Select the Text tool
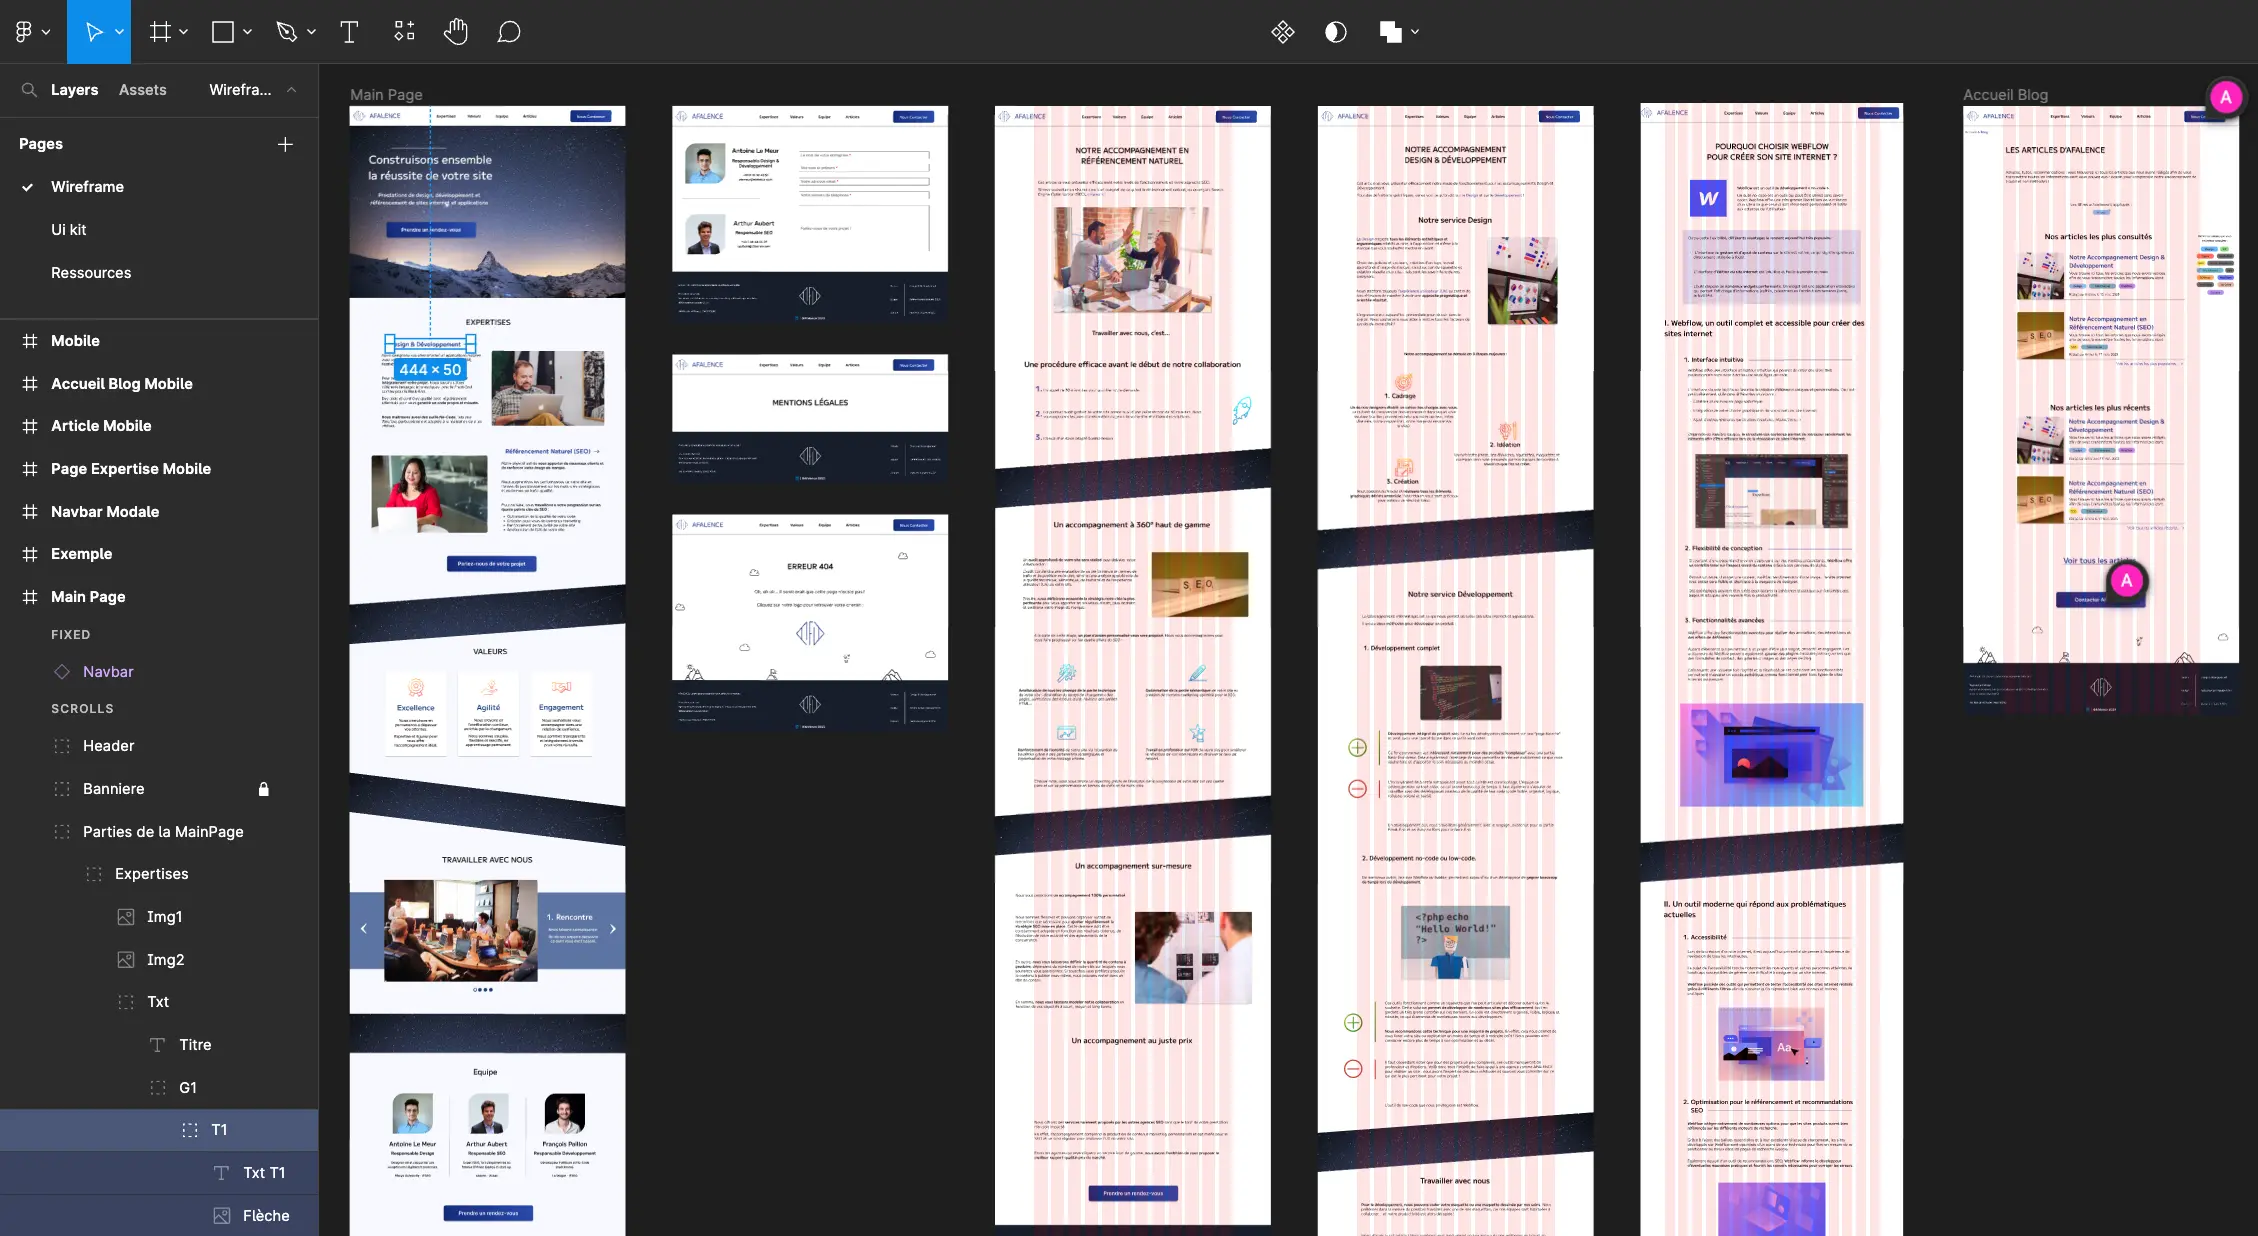The width and height of the screenshot is (2258, 1236). point(349,32)
